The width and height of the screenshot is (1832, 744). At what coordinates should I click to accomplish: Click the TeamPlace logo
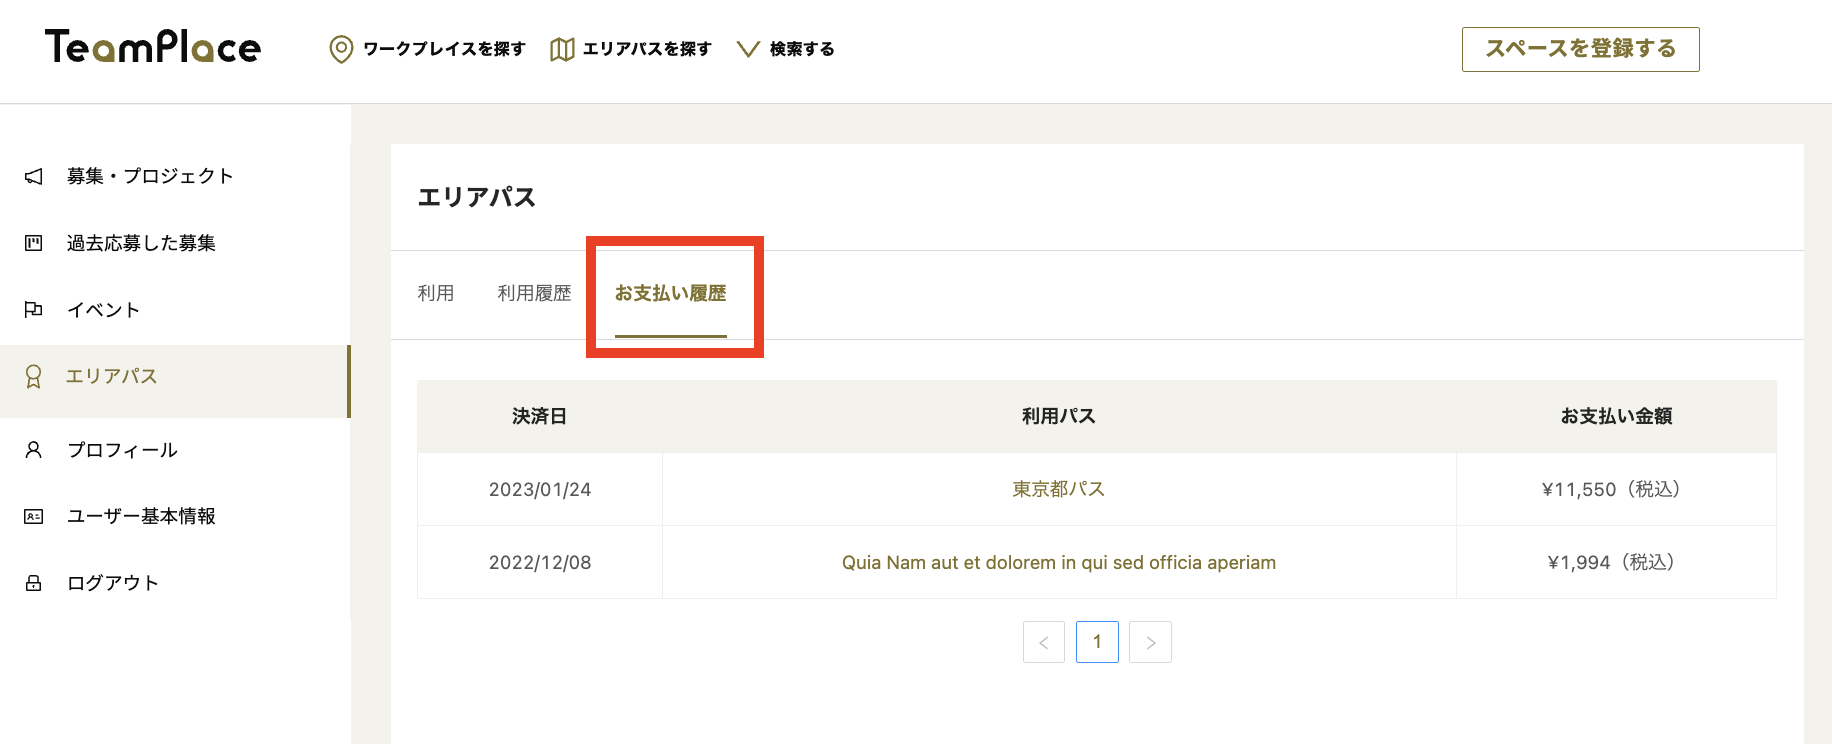coord(153,47)
